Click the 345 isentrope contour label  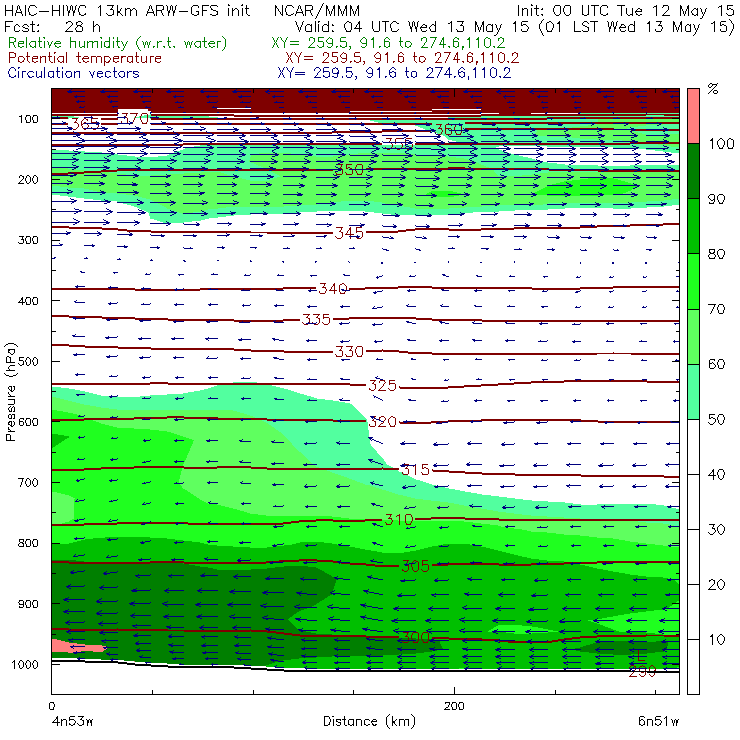pyautogui.click(x=349, y=233)
